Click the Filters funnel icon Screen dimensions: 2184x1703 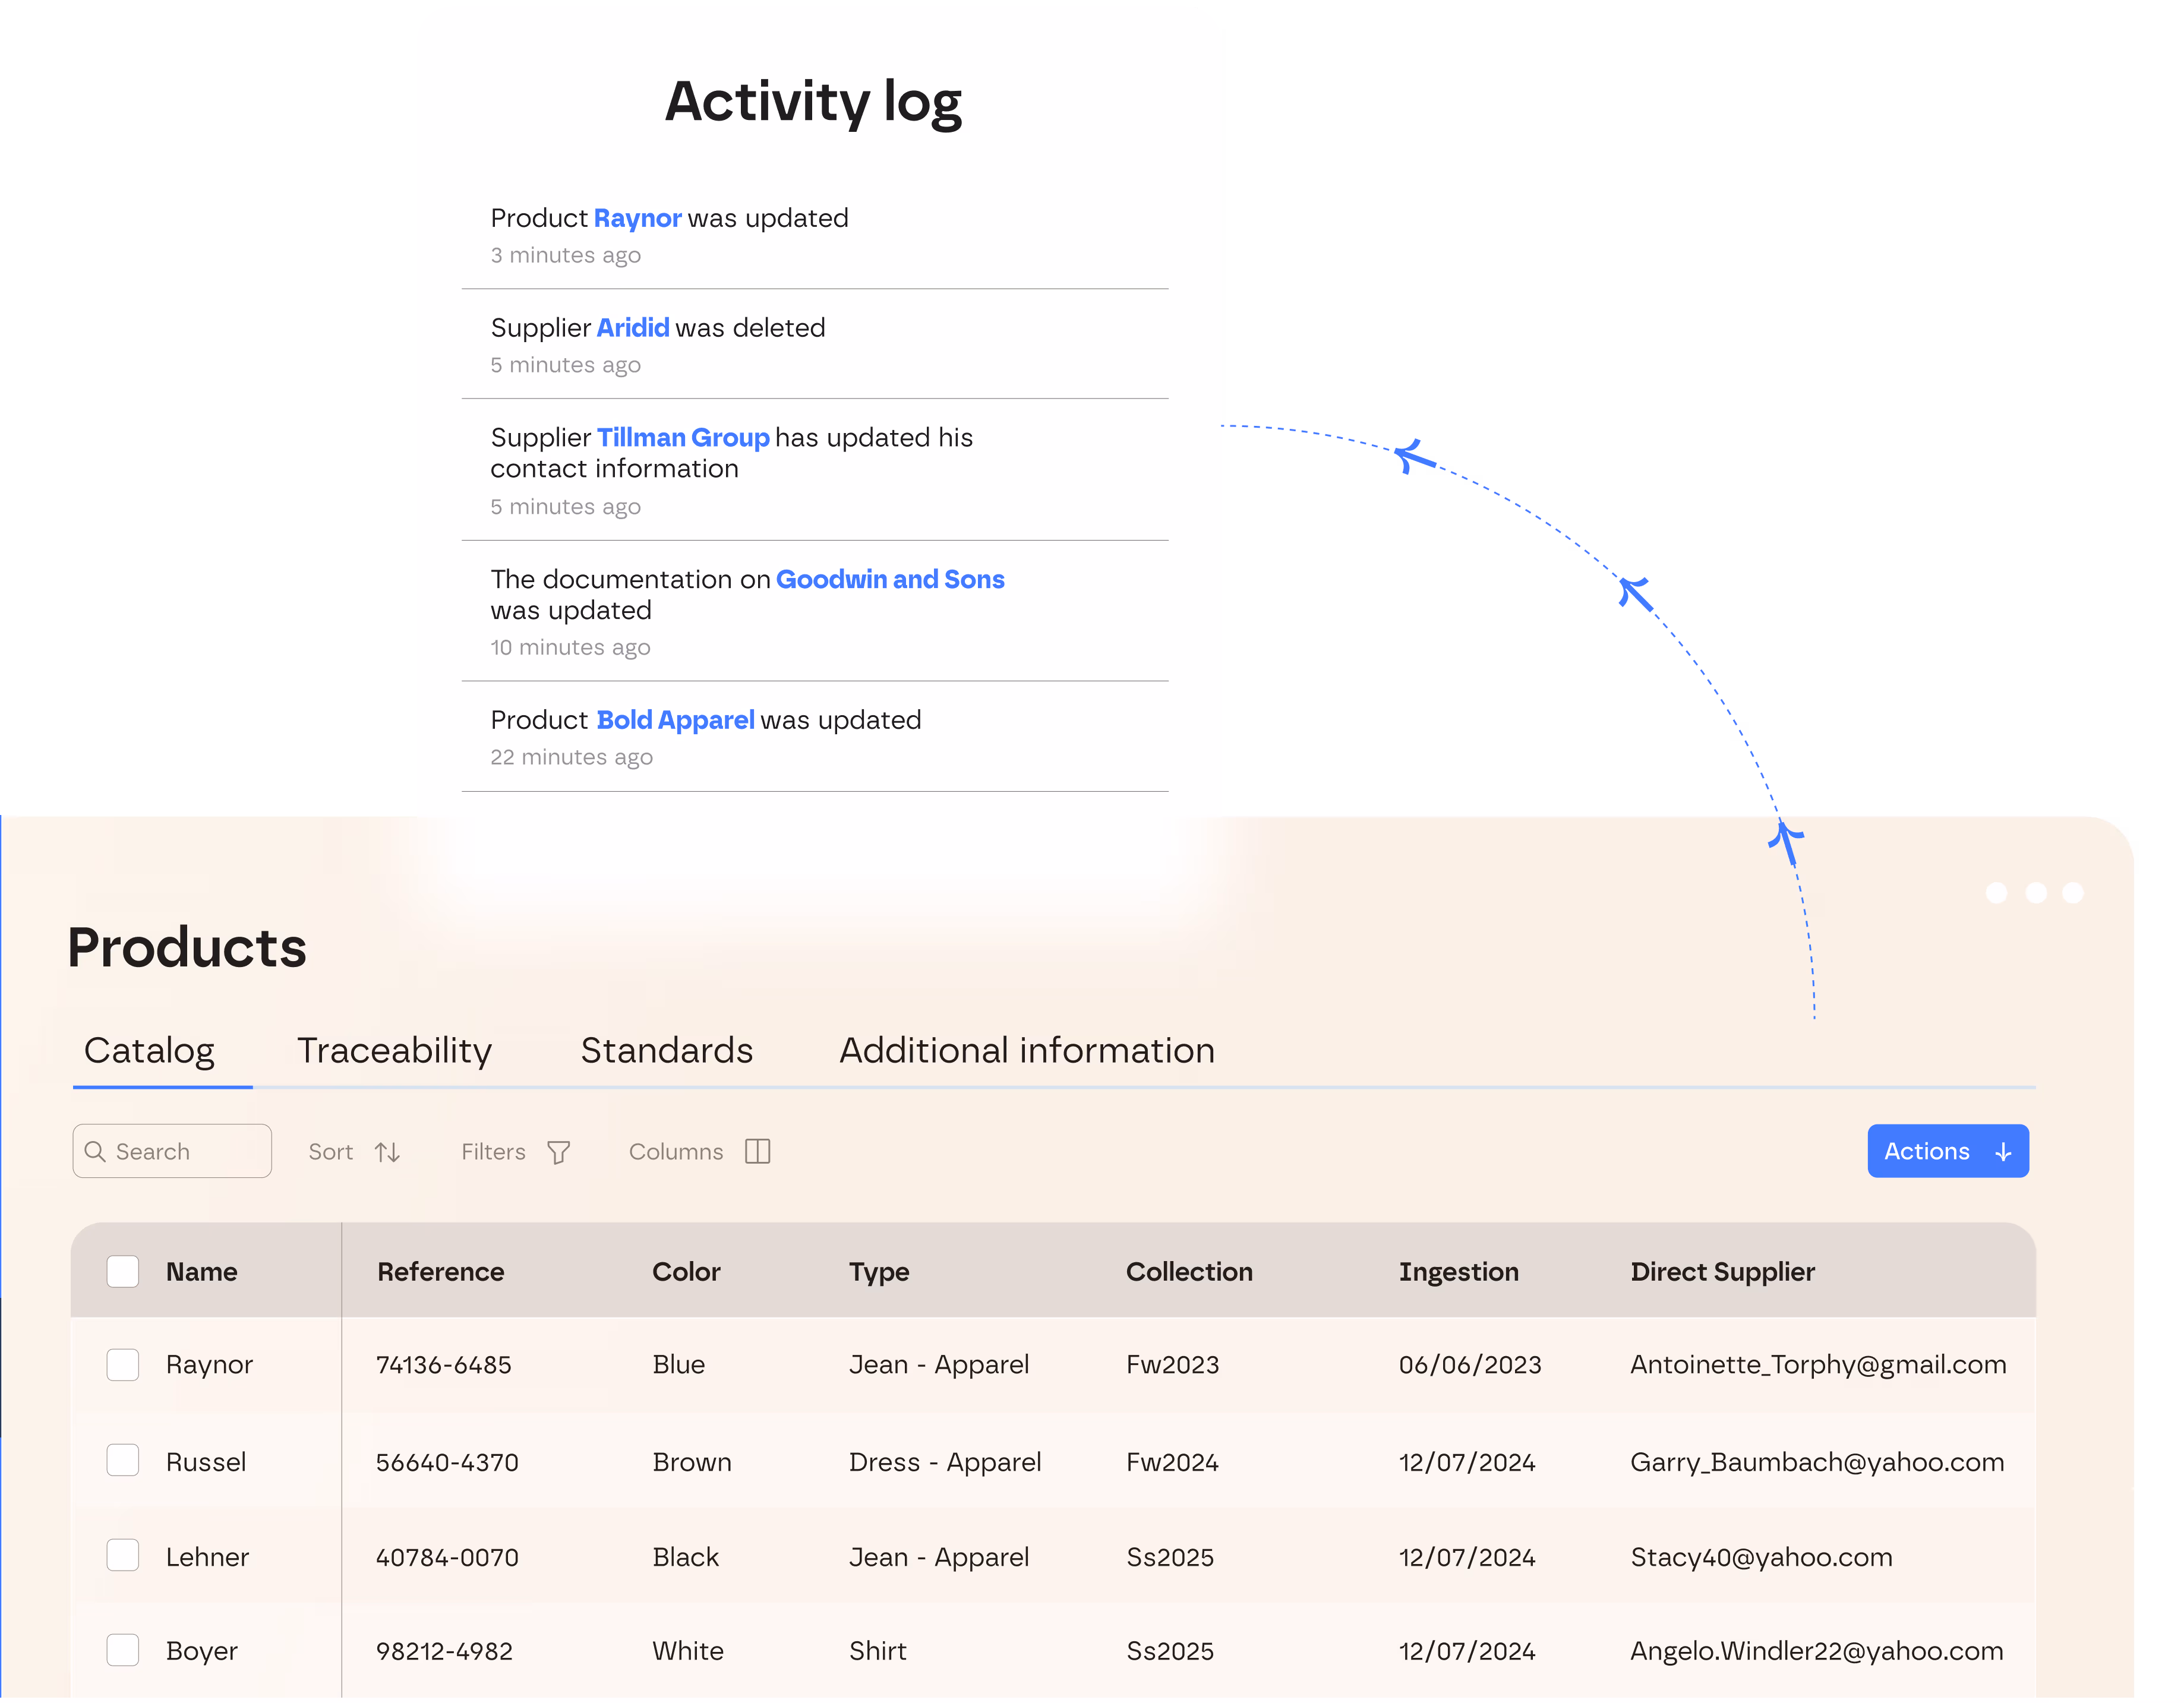coord(559,1152)
